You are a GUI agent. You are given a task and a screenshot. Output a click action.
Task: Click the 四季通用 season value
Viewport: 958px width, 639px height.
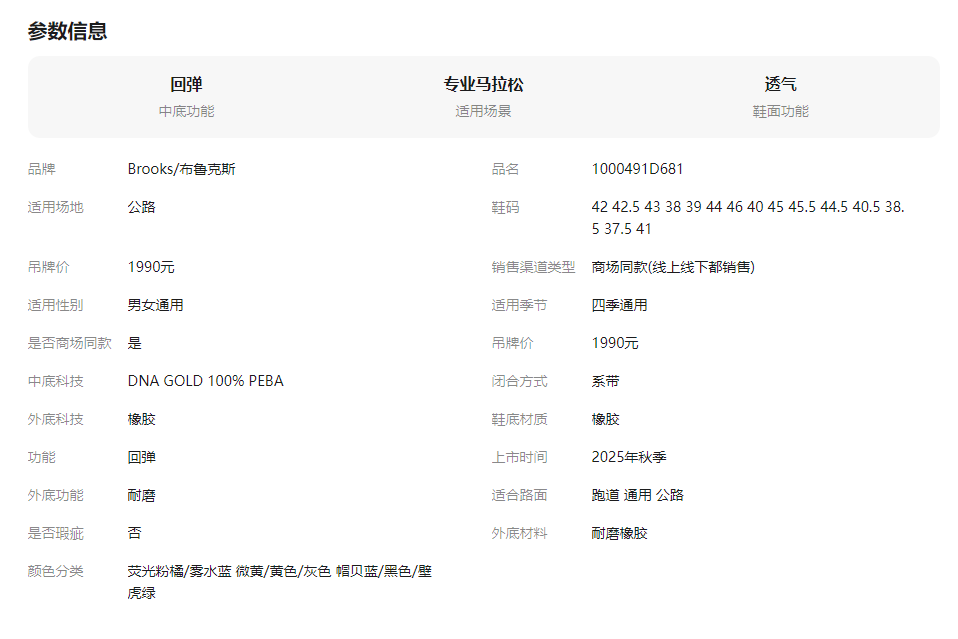pyautogui.click(x=619, y=305)
